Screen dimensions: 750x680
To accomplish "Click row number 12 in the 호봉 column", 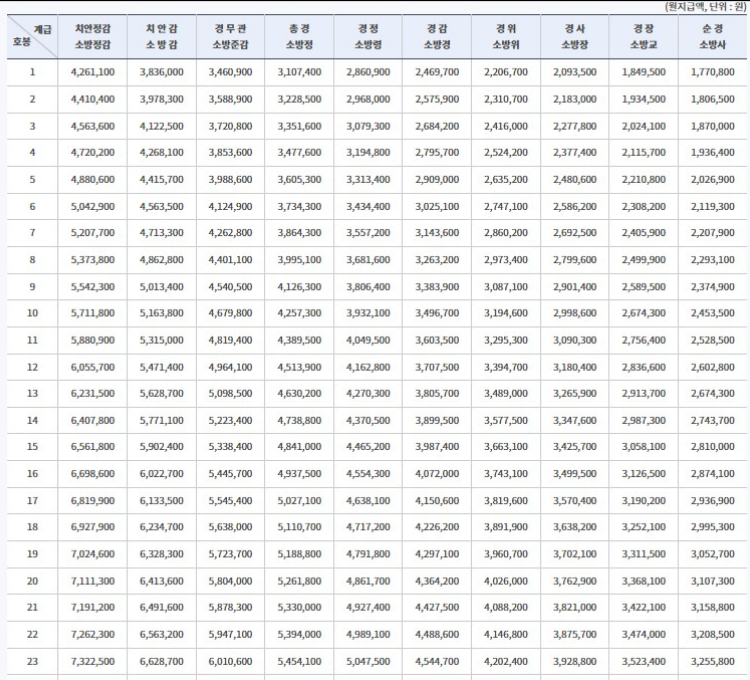I will click(x=32, y=368).
